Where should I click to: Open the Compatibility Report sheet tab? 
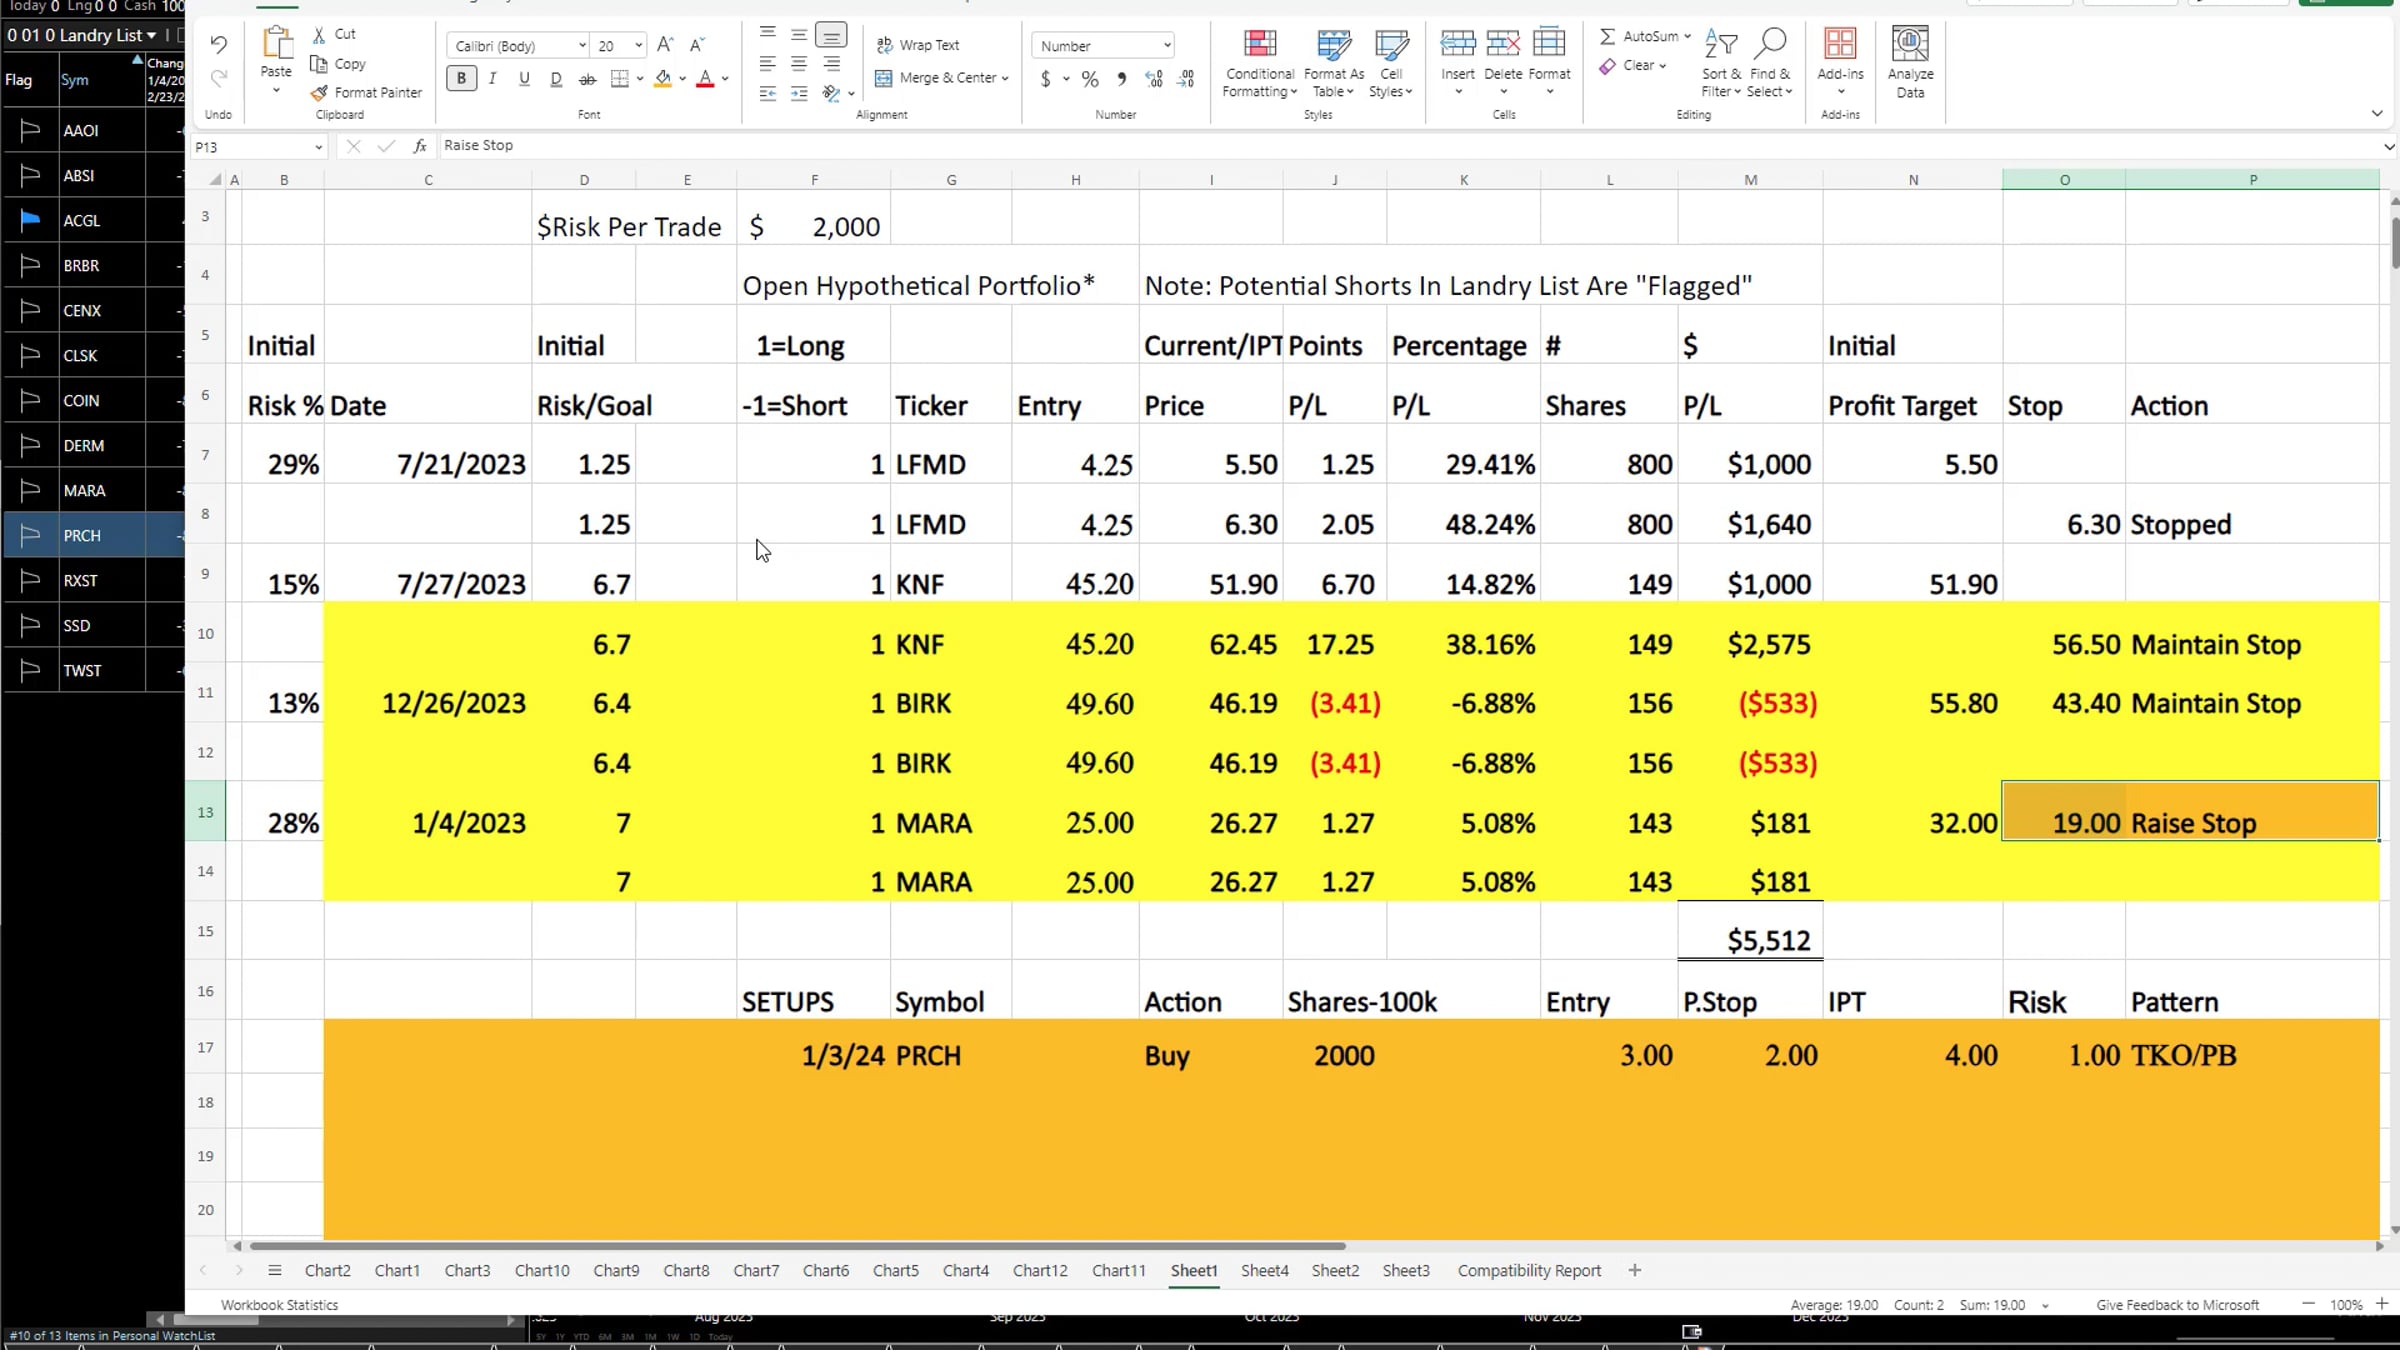[1529, 1270]
